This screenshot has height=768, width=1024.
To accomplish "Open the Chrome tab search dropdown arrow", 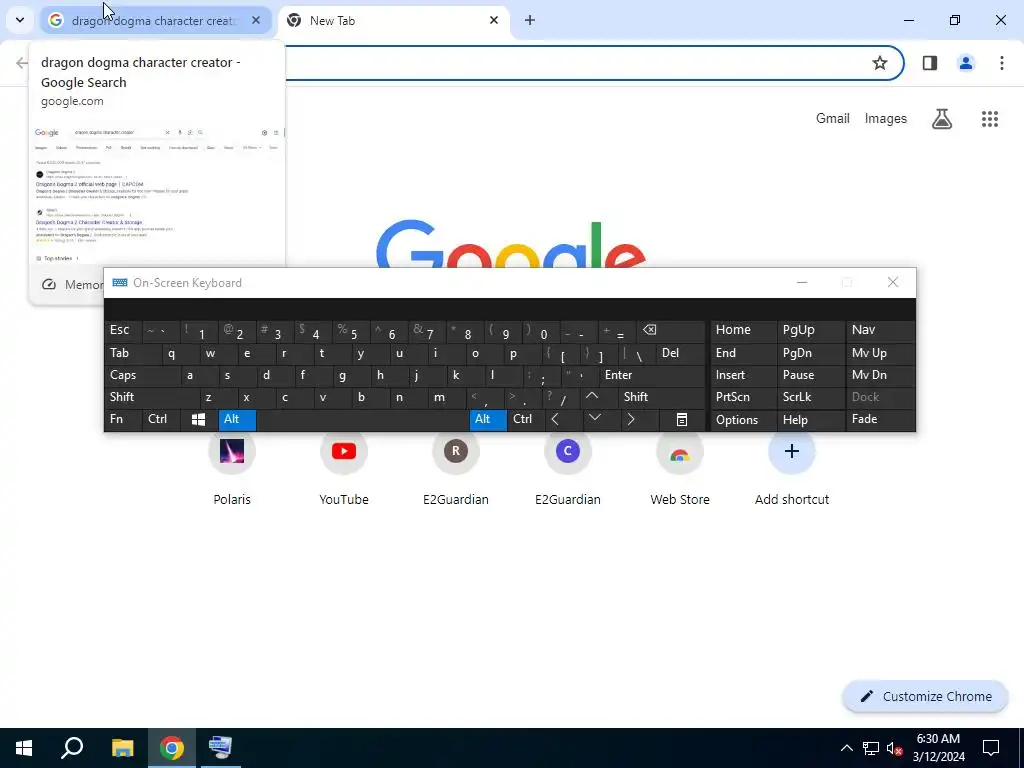I will (x=20, y=20).
